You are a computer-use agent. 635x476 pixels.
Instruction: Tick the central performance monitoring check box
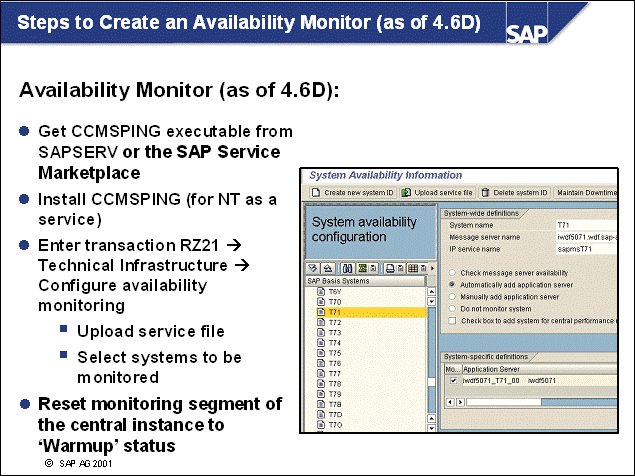454,319
